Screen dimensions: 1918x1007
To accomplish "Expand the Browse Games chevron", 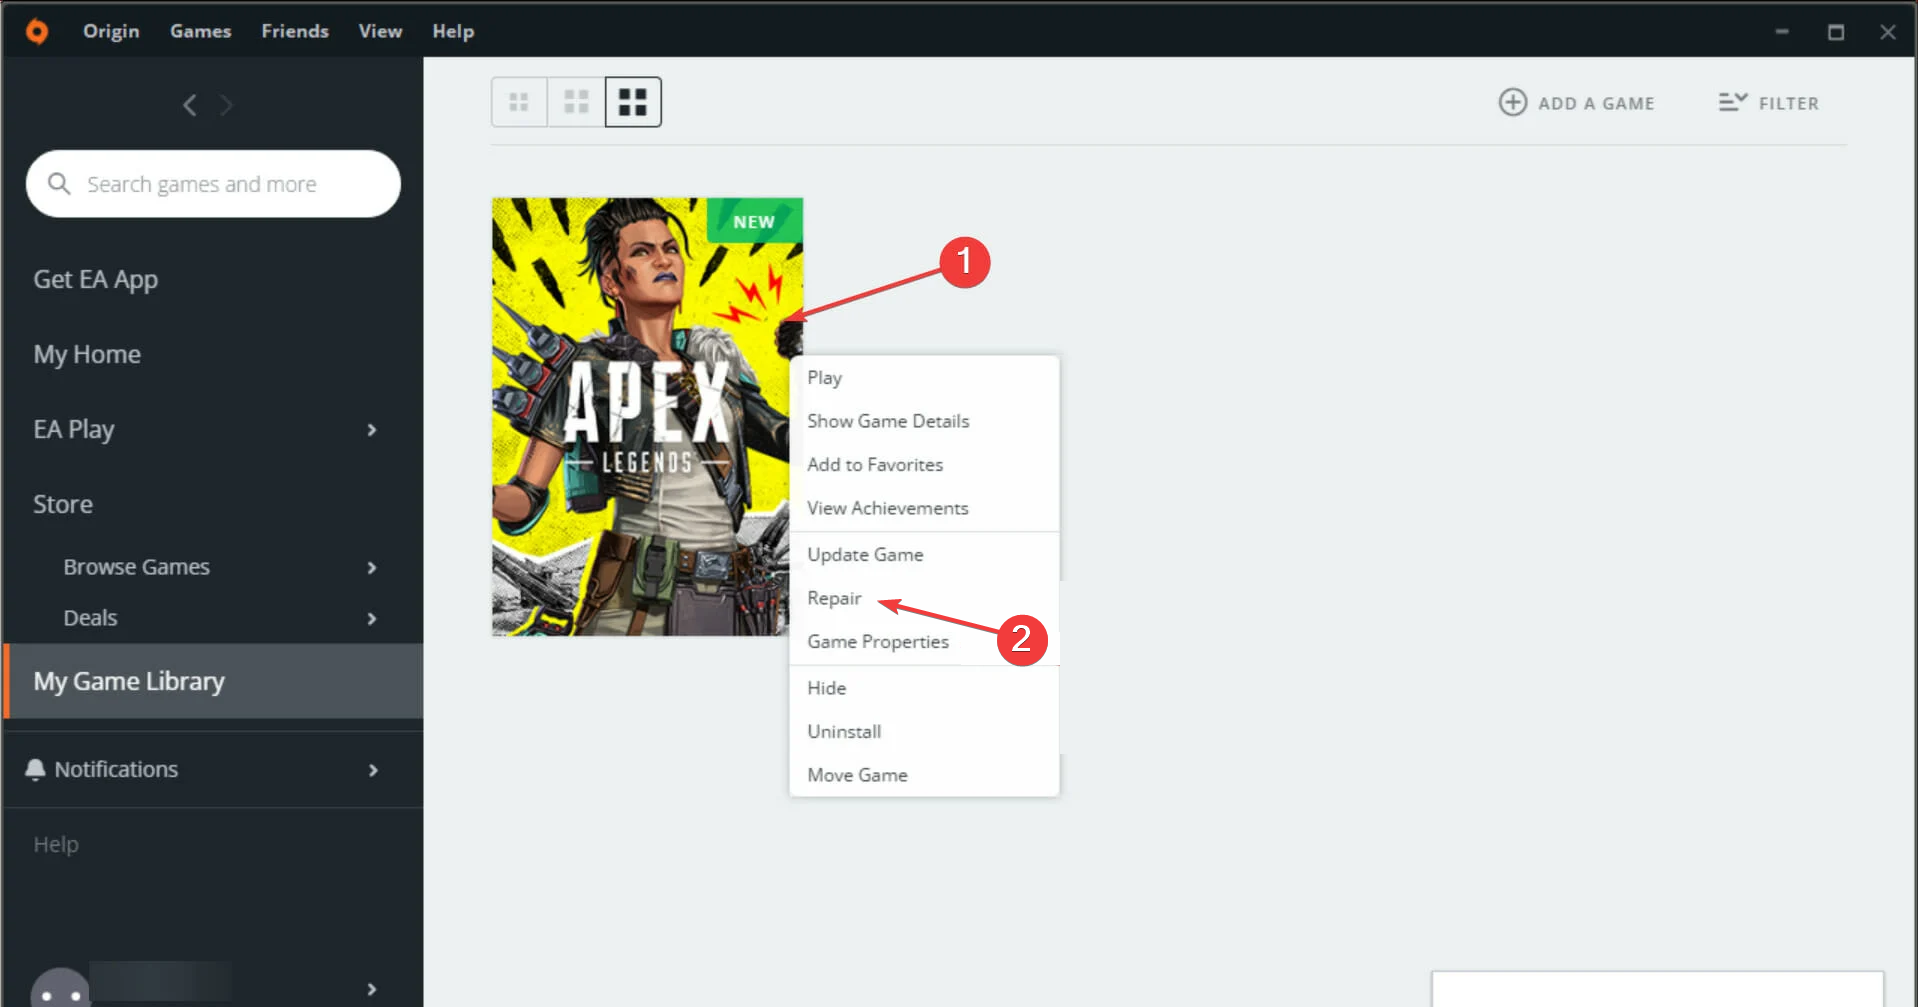I will [x=372, y=567].
